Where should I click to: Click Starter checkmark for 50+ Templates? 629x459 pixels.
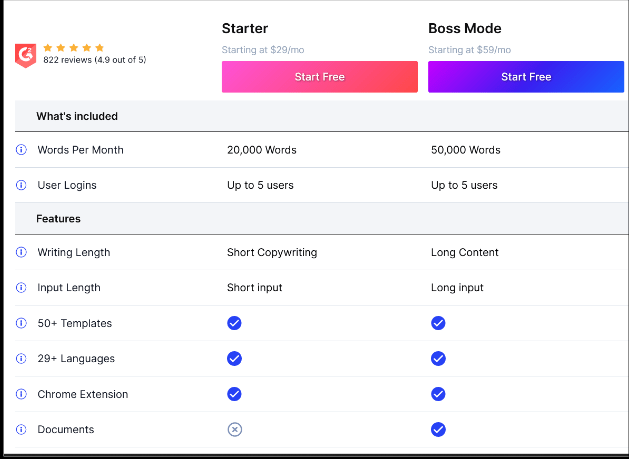[234, 323]
